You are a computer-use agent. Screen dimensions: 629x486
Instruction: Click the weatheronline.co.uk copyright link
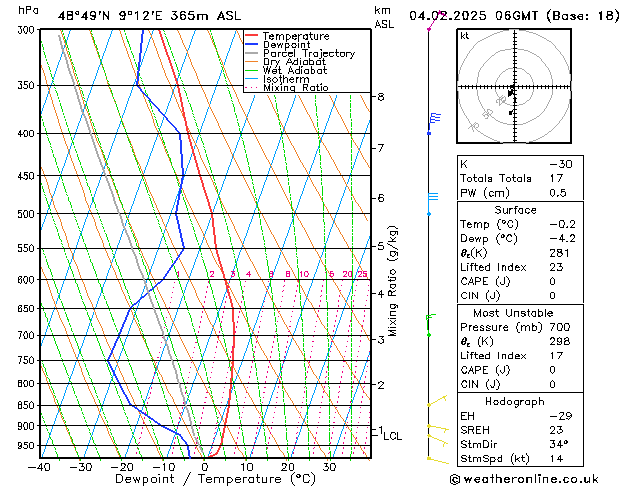tap(536, 478)
